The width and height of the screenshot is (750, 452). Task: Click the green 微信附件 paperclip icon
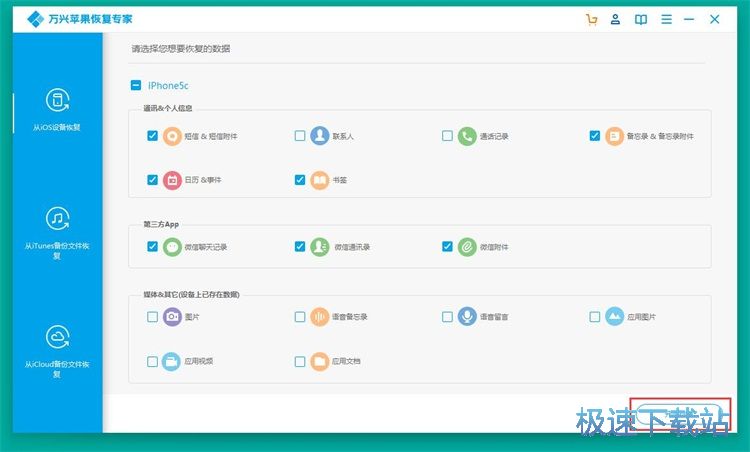coord(467,247)
